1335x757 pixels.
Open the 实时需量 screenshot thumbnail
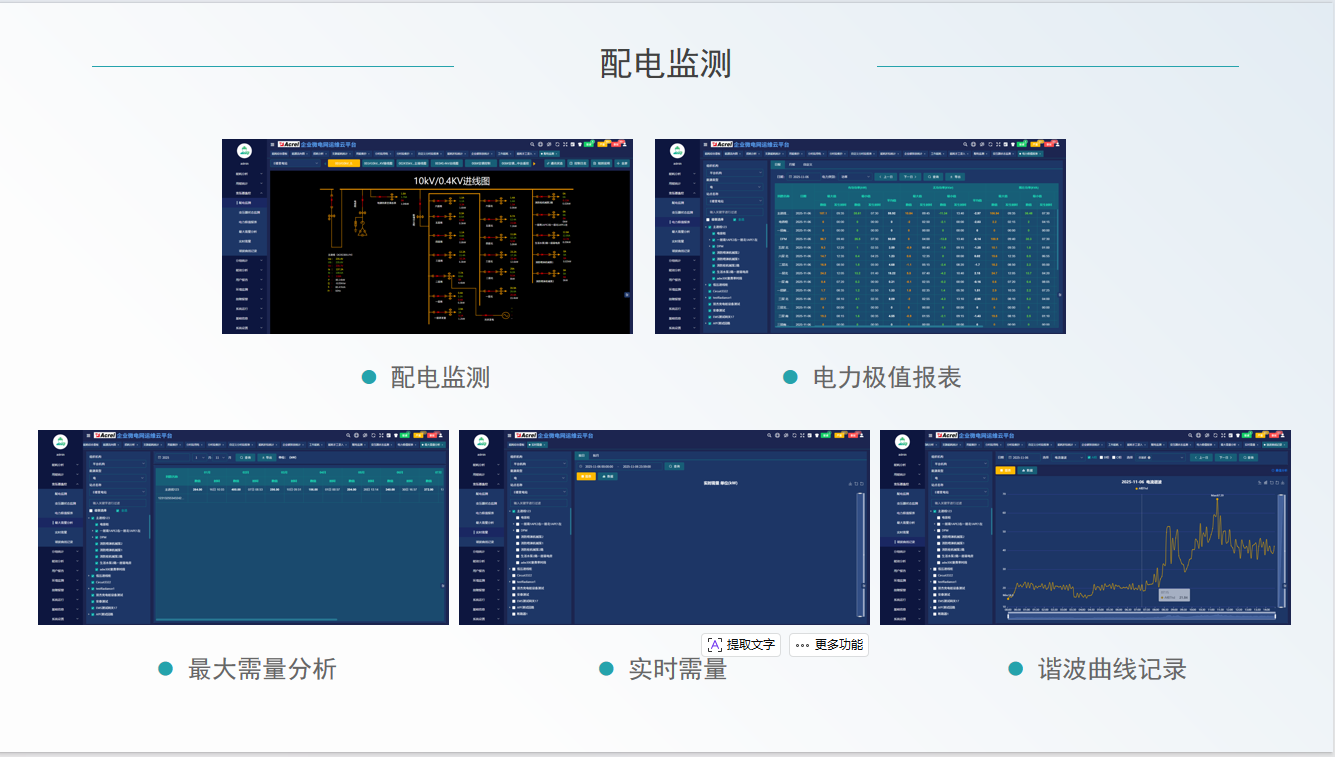click(x=664, y=527)
